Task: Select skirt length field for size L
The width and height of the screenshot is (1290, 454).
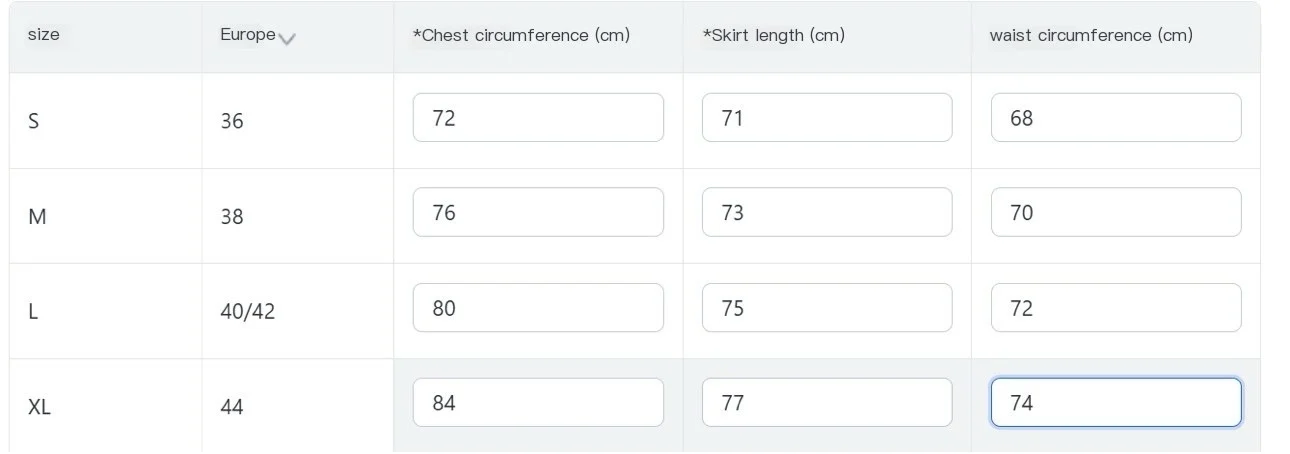Action: pyautogui.click(x=827, y=308)
